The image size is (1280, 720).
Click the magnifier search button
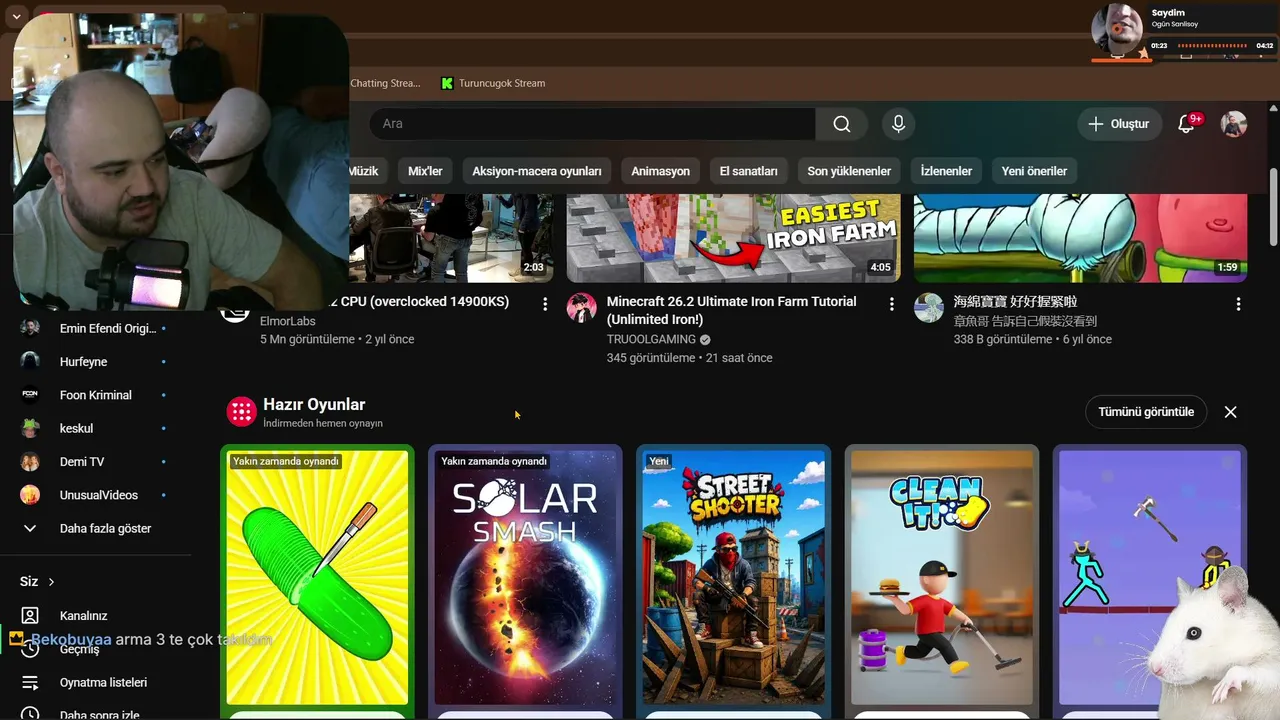tap(842, 124)
